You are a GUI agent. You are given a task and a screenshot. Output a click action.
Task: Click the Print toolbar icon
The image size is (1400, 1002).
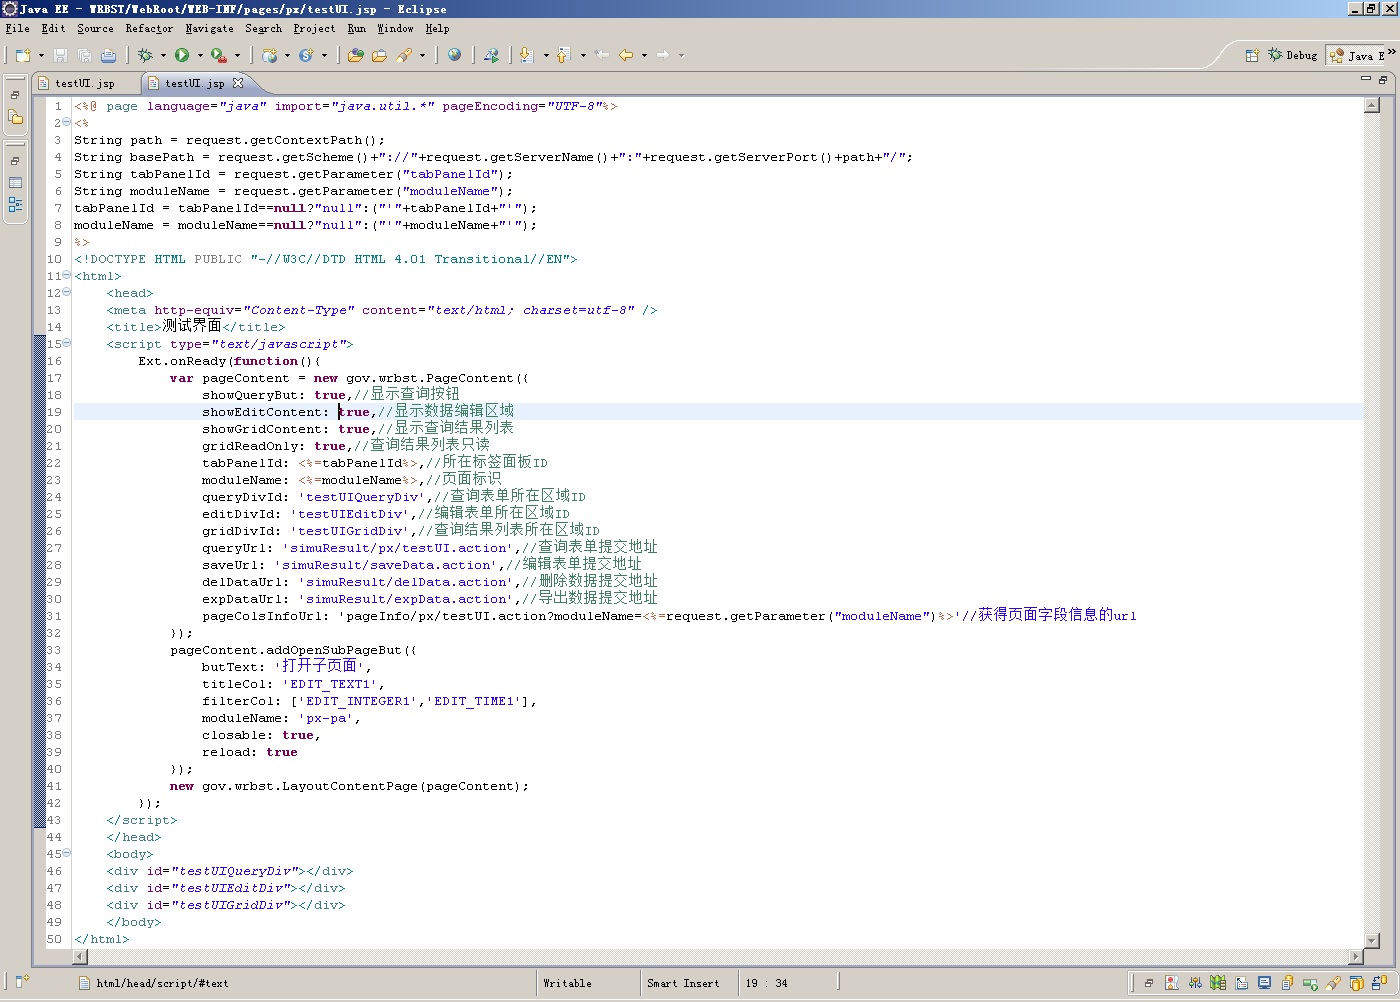tap(108, 55)
